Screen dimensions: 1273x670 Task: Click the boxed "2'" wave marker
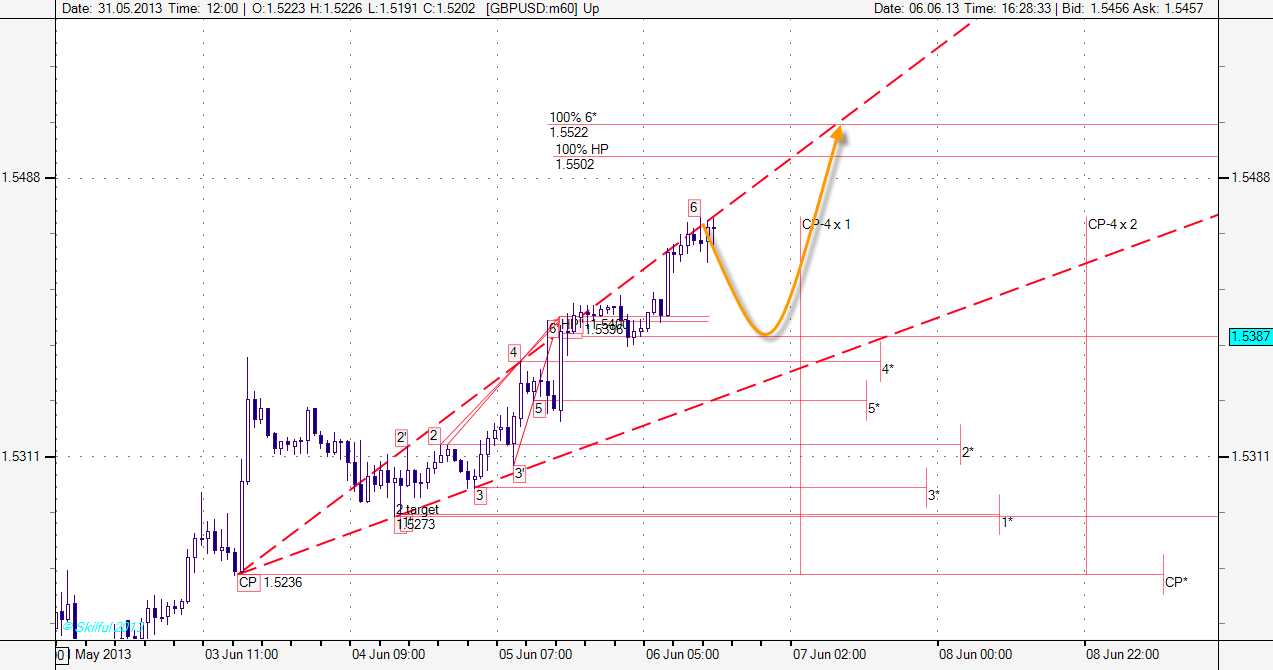point(401,437)
